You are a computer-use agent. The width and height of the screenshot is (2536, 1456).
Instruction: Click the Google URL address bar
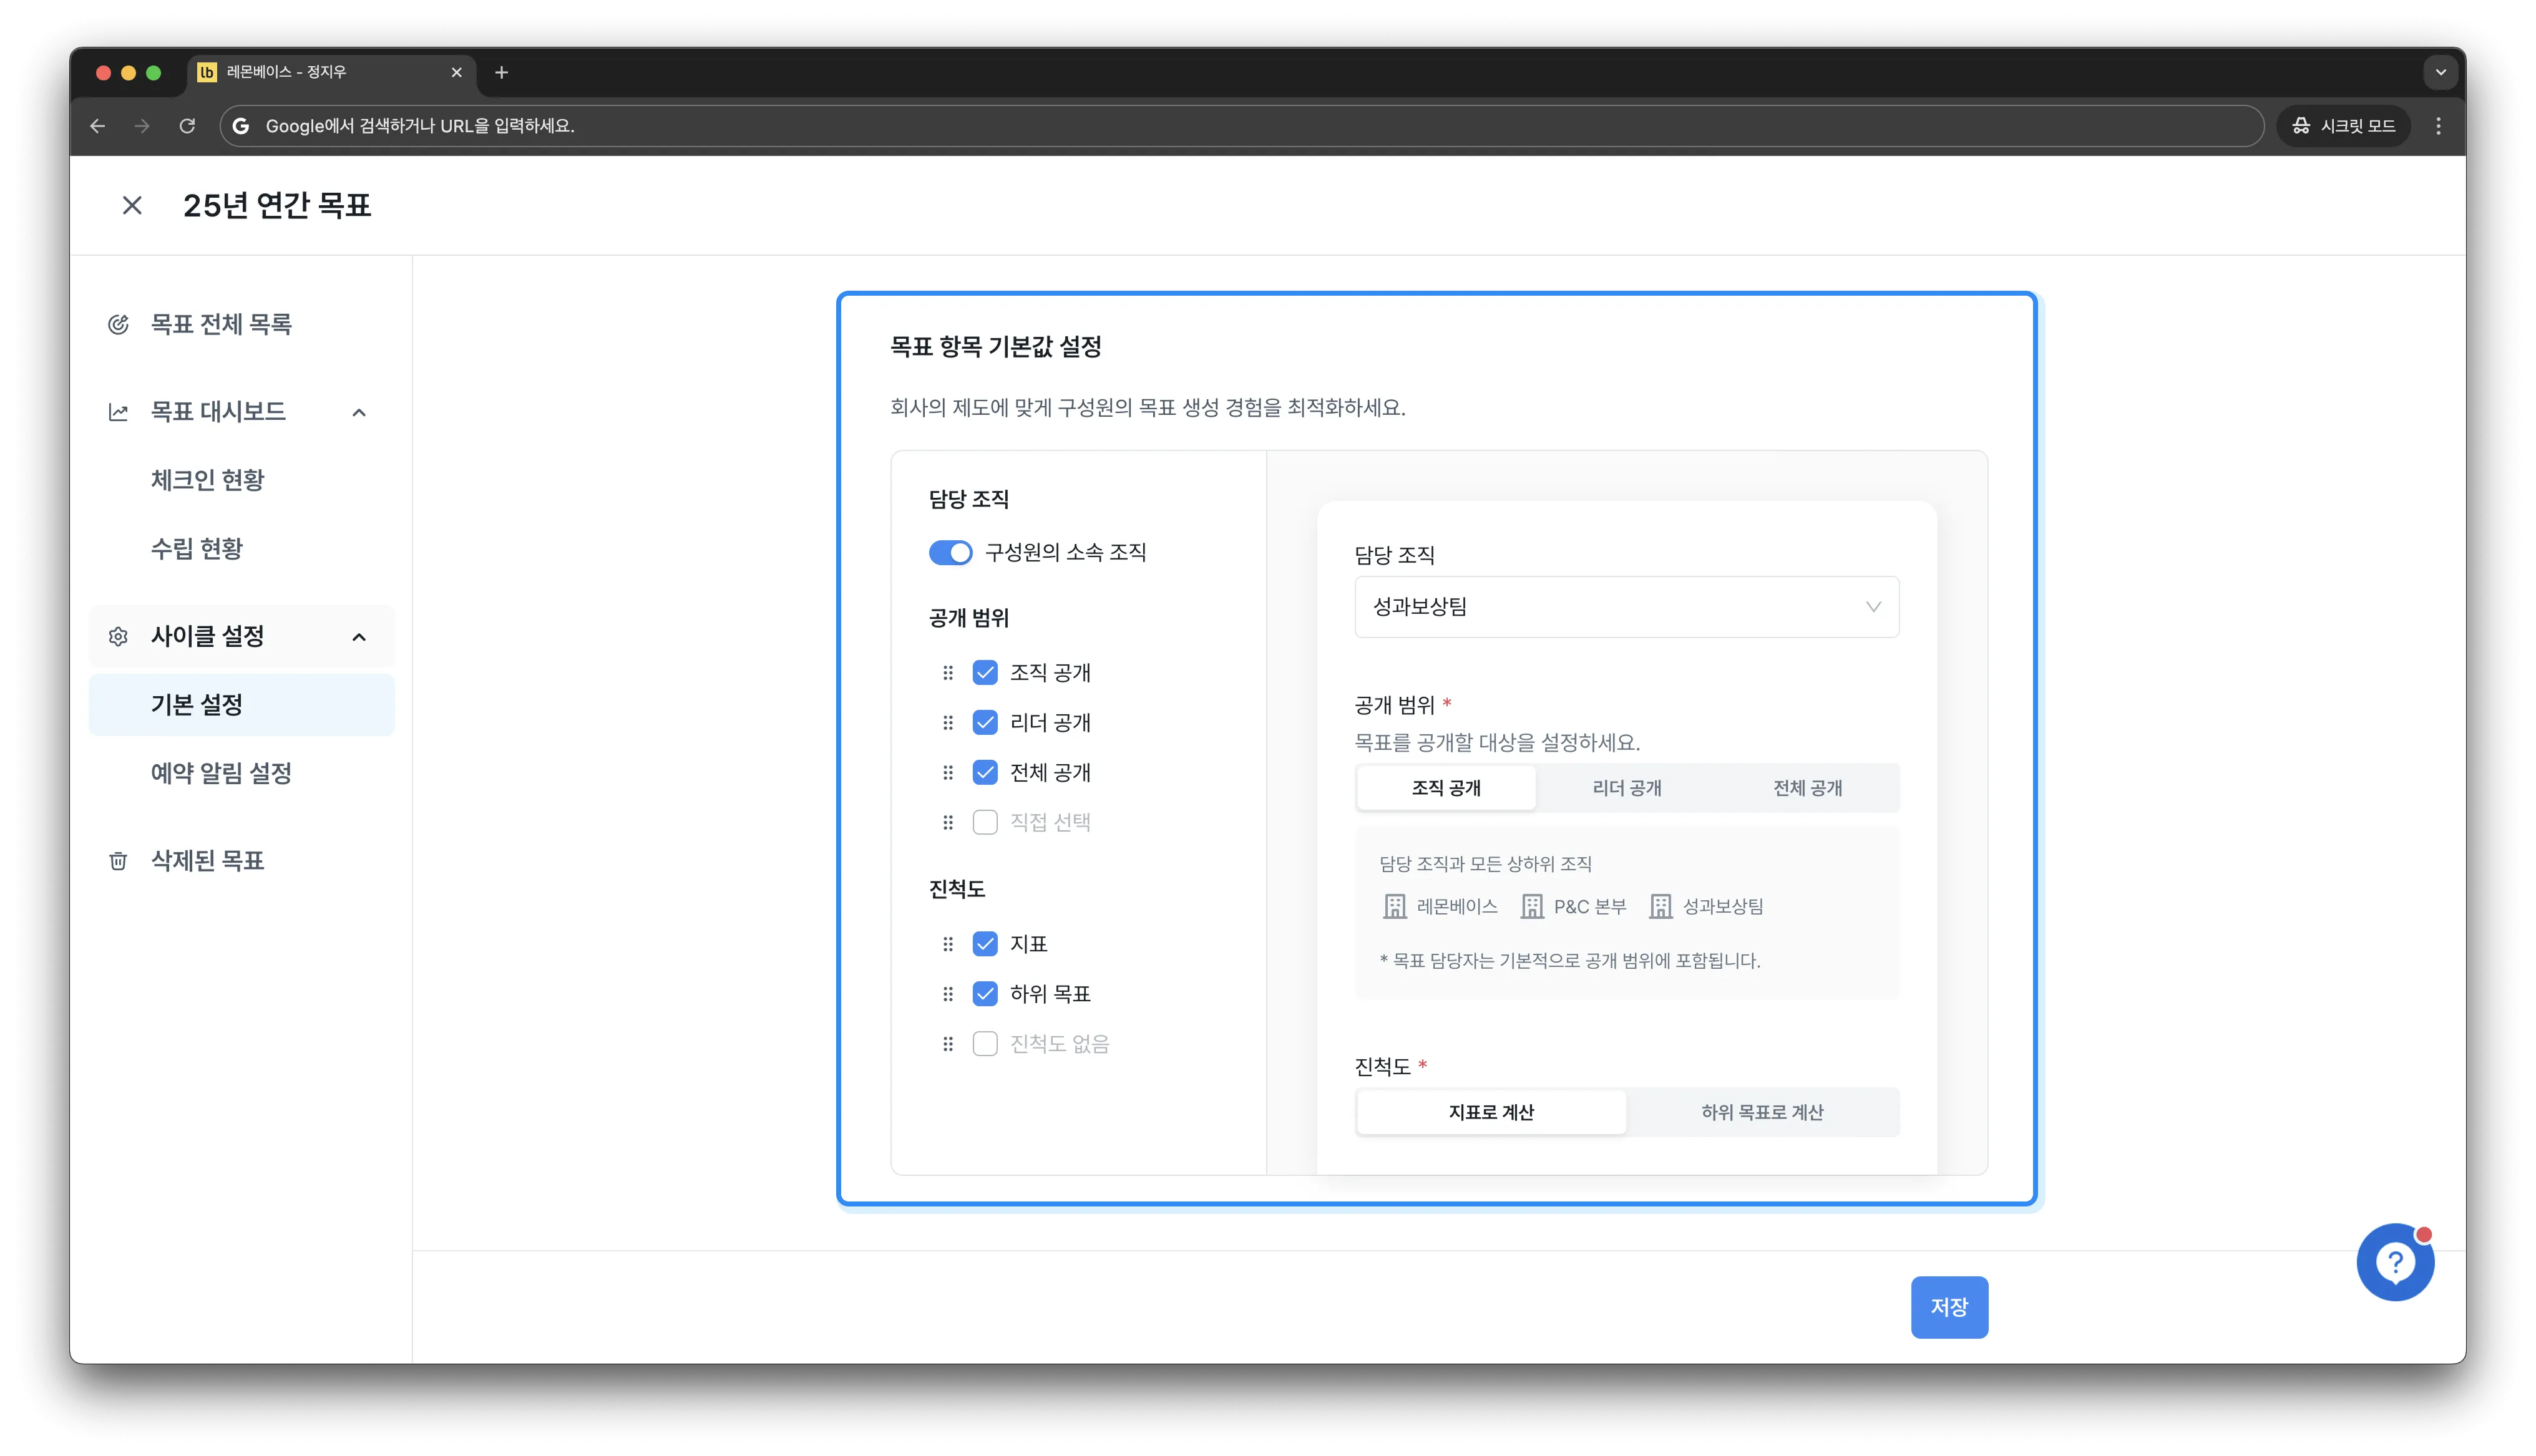(x=1241, y=126)
